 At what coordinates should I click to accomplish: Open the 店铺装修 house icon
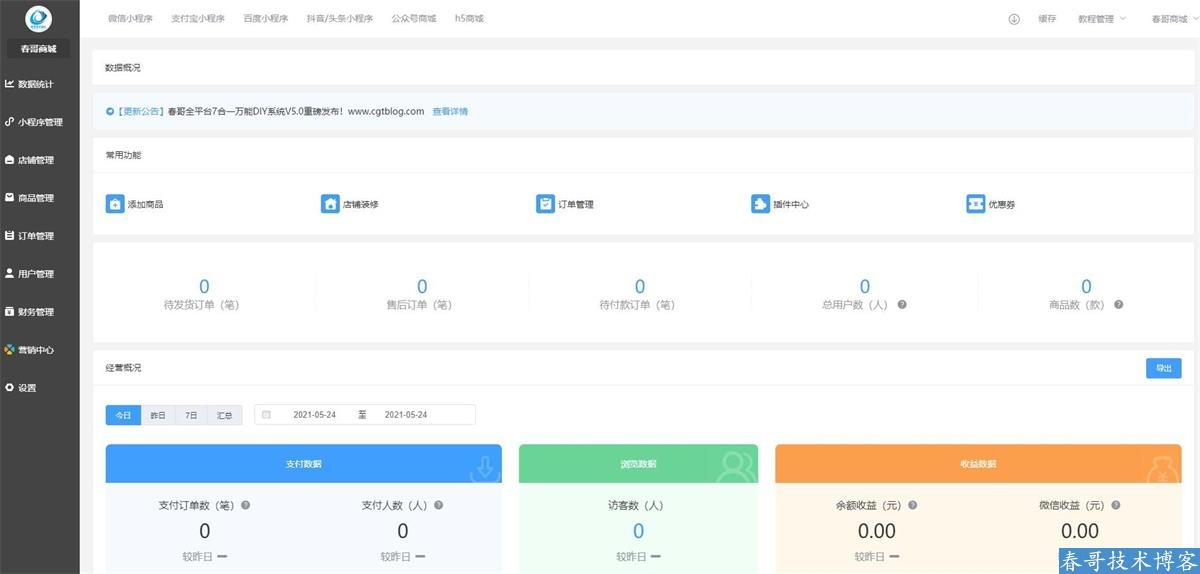pyautogui.click(x=330, y=204)
